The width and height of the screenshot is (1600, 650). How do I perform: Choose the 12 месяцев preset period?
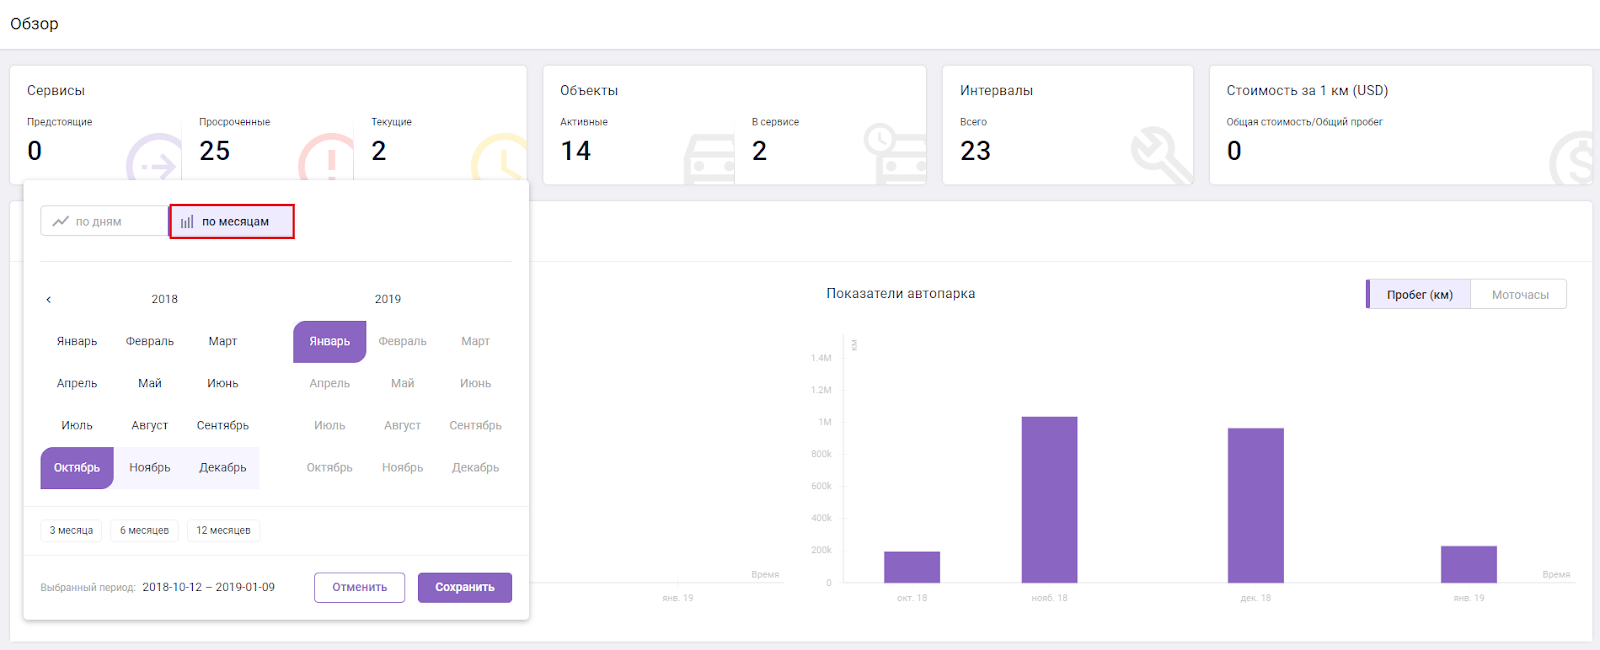pos(223,530)
